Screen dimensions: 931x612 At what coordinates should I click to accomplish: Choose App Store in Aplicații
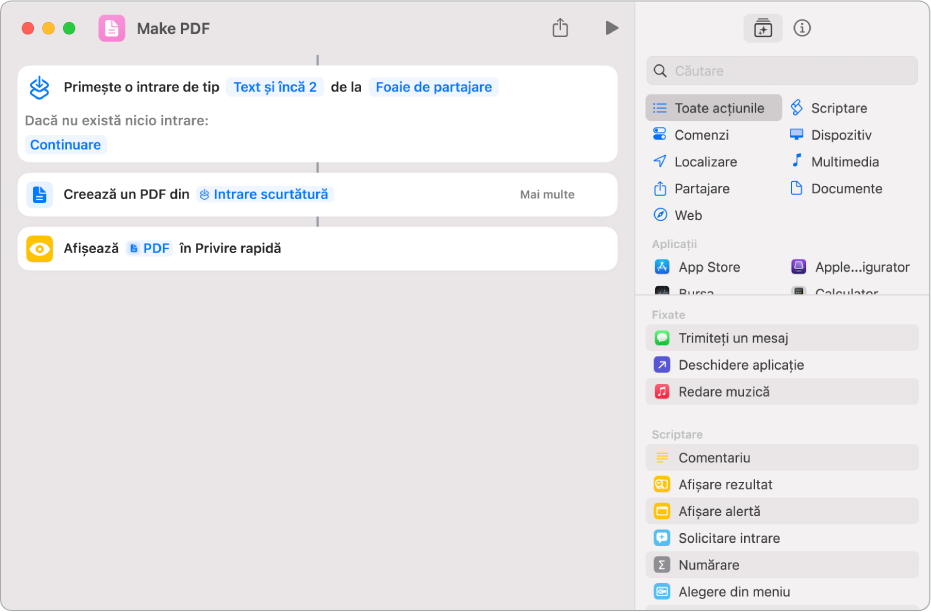[x=697, y=267]
